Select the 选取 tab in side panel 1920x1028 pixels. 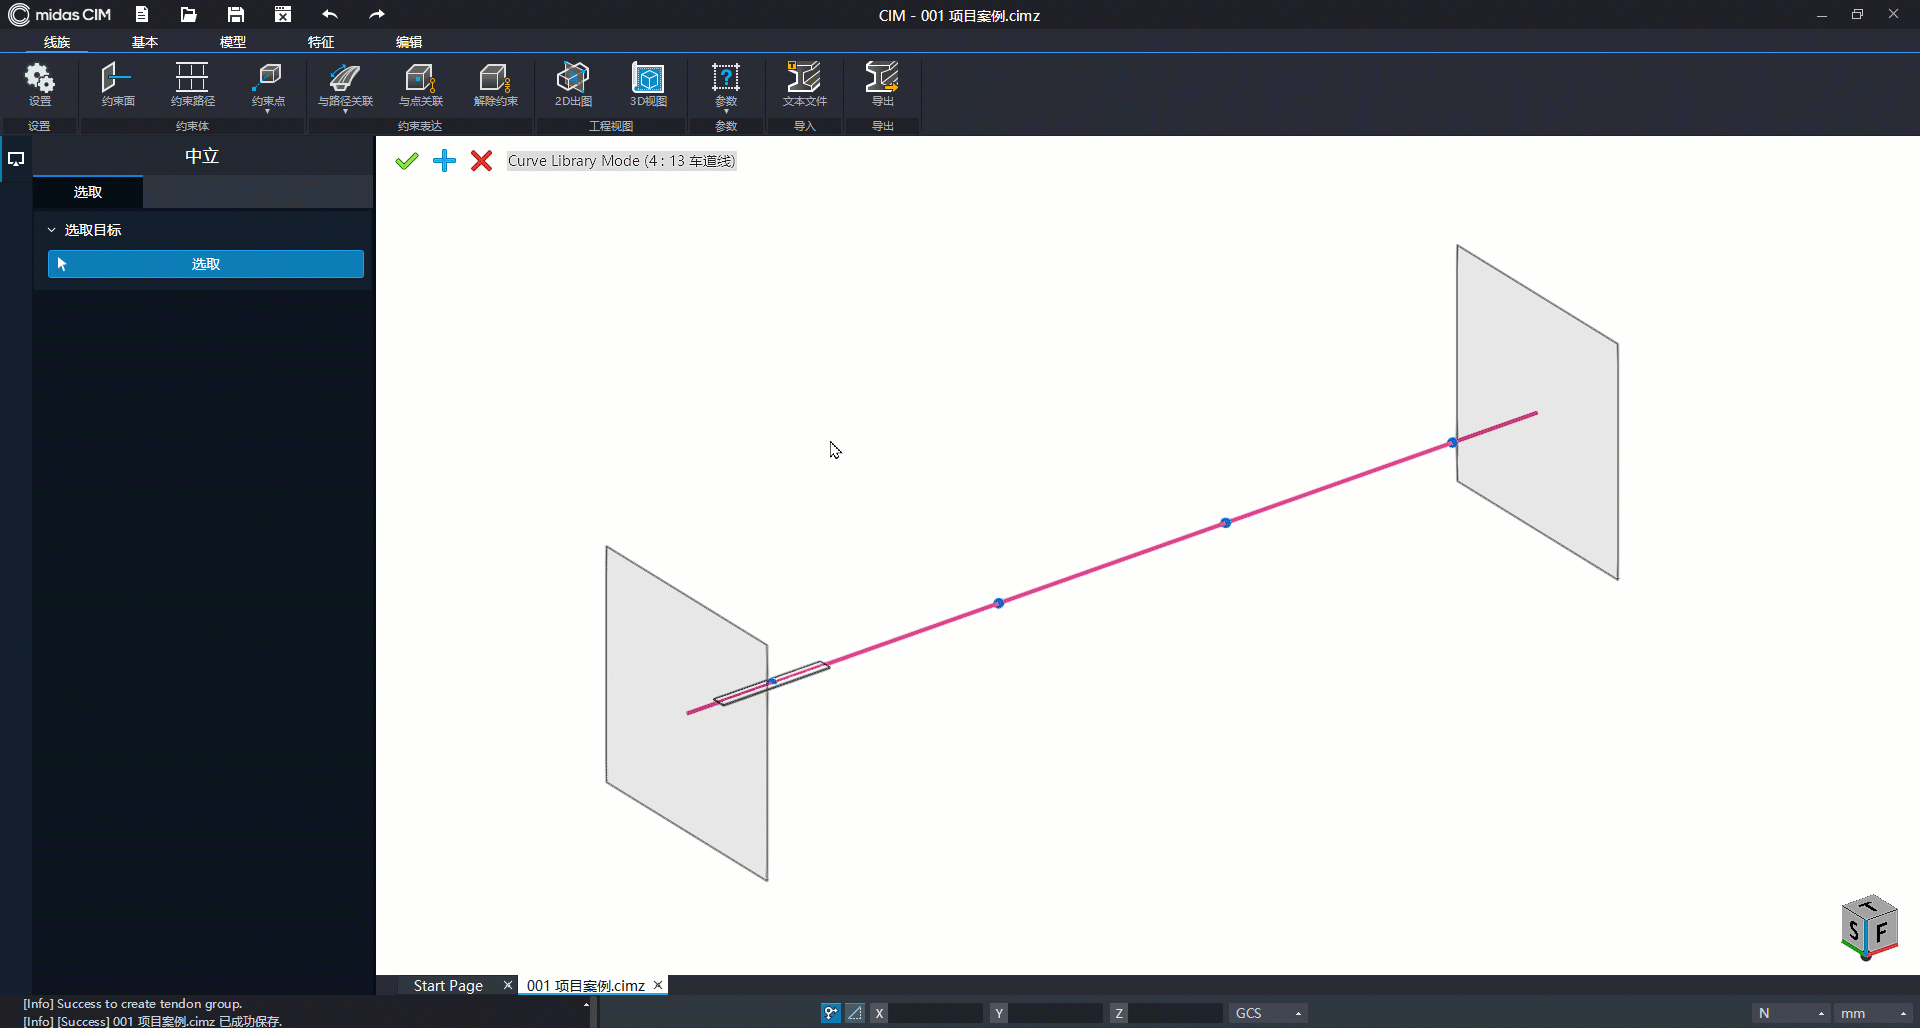[88, 192]
